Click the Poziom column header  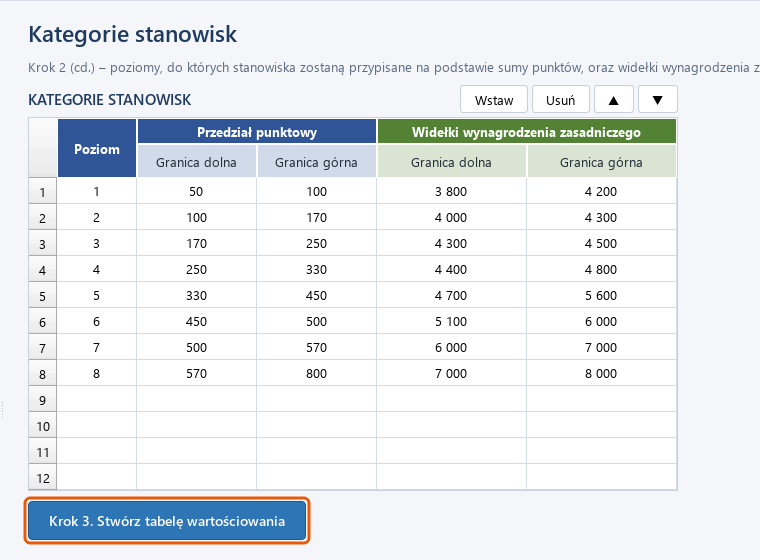97,148
